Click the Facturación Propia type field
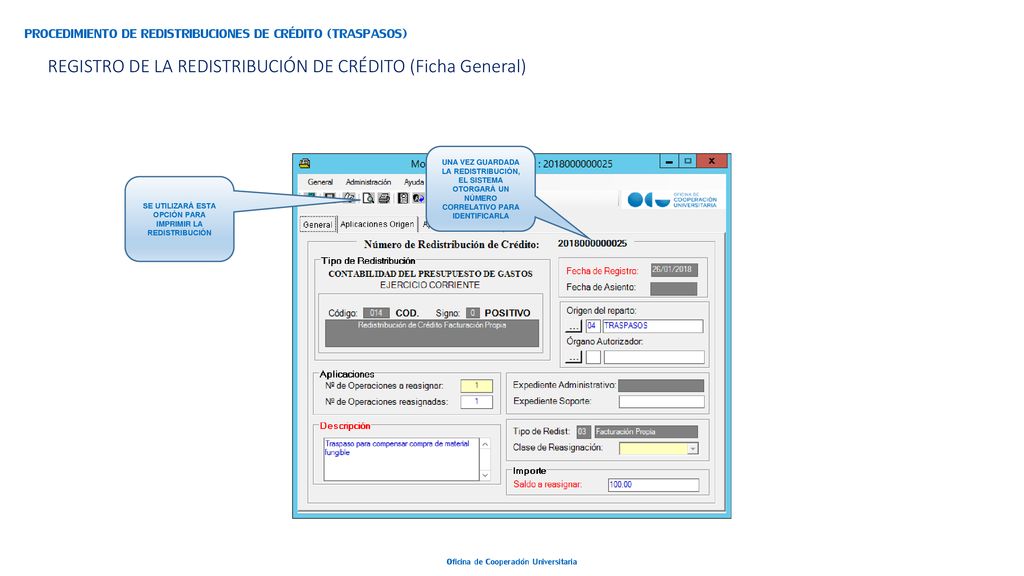Image resolution: width=1024 pixels, height=576 pixels. 646,432
